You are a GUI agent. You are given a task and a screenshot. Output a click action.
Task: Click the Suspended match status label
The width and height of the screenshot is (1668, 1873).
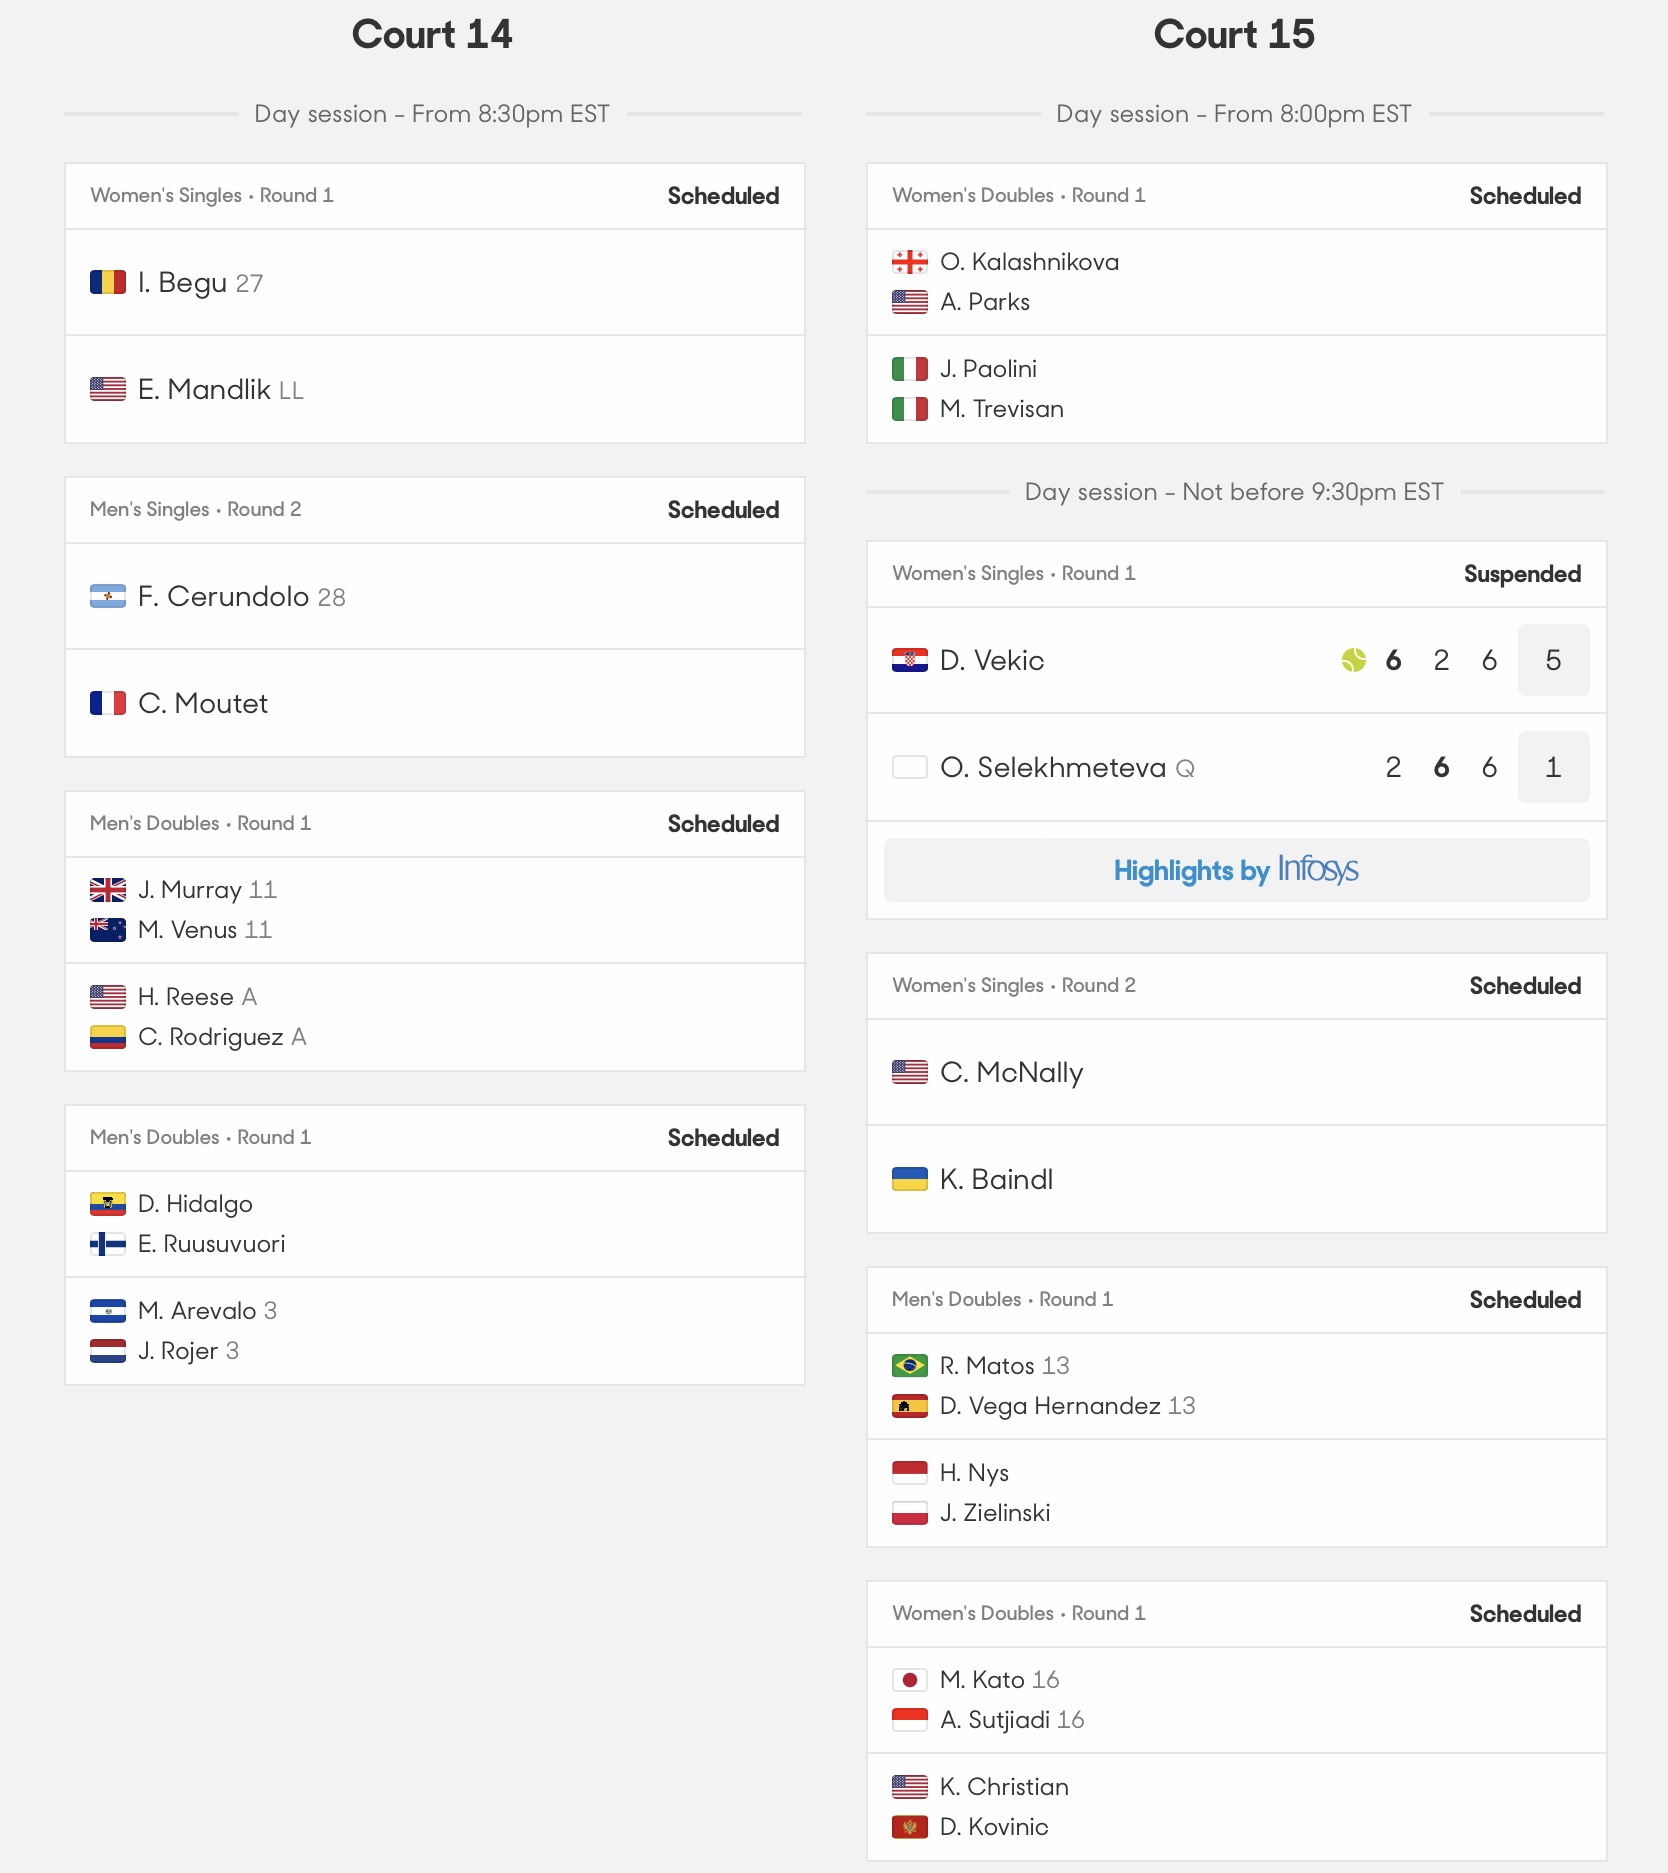(x=1522, y=574)
